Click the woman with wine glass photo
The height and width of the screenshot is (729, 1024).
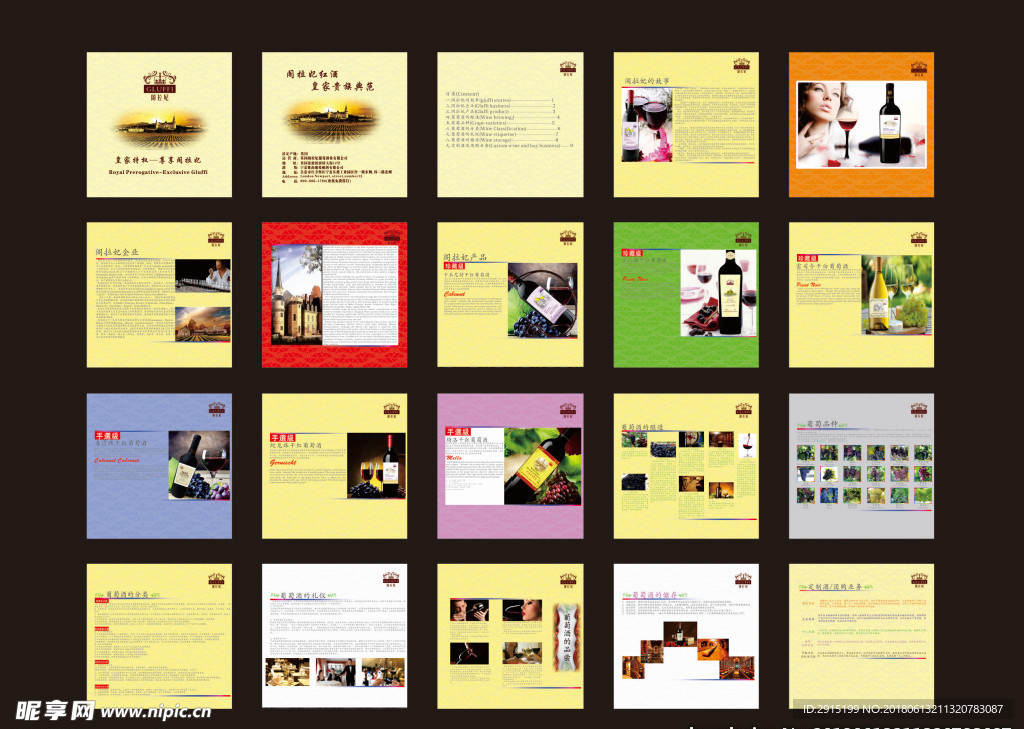click(861, 124)
